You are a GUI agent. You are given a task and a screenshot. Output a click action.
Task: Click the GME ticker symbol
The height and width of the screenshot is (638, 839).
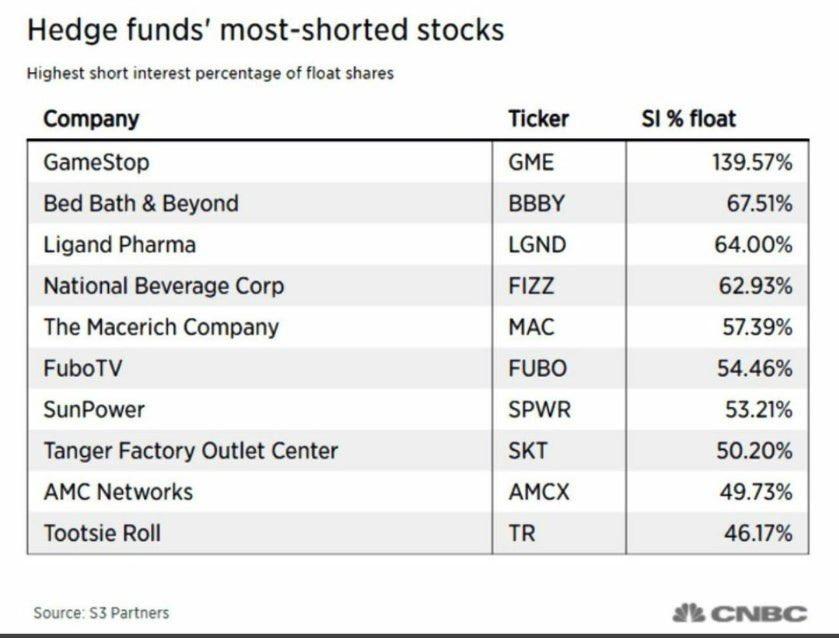(531, 163)
